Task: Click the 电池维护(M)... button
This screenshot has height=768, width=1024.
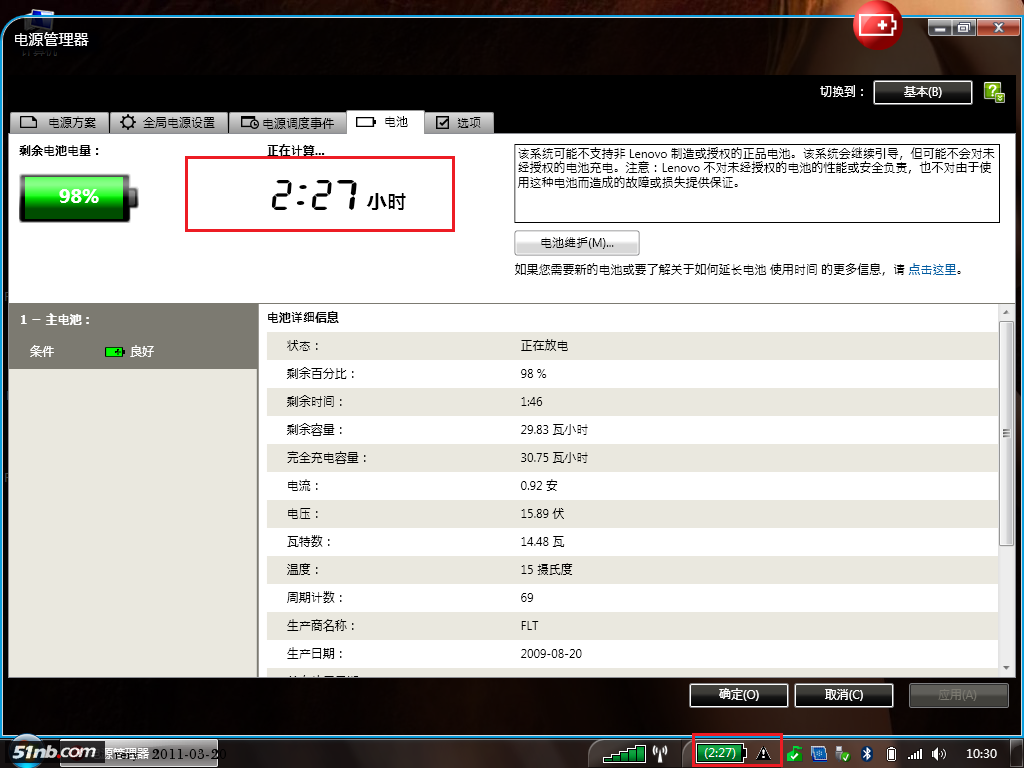Action: [x=576, y=243]
